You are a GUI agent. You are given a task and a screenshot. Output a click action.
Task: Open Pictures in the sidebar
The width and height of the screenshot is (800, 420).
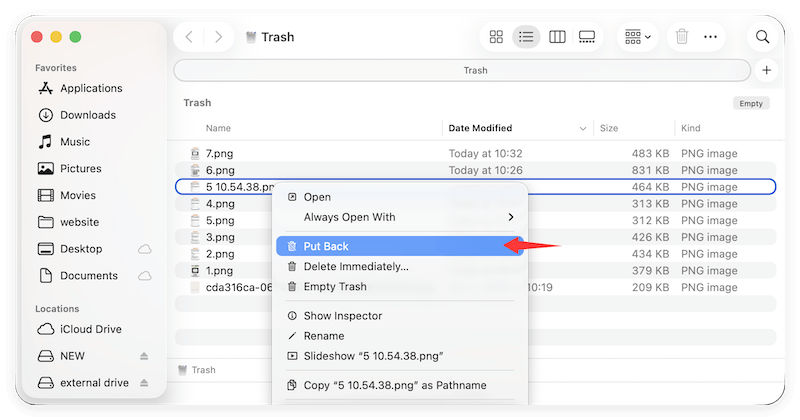(70, 168)
